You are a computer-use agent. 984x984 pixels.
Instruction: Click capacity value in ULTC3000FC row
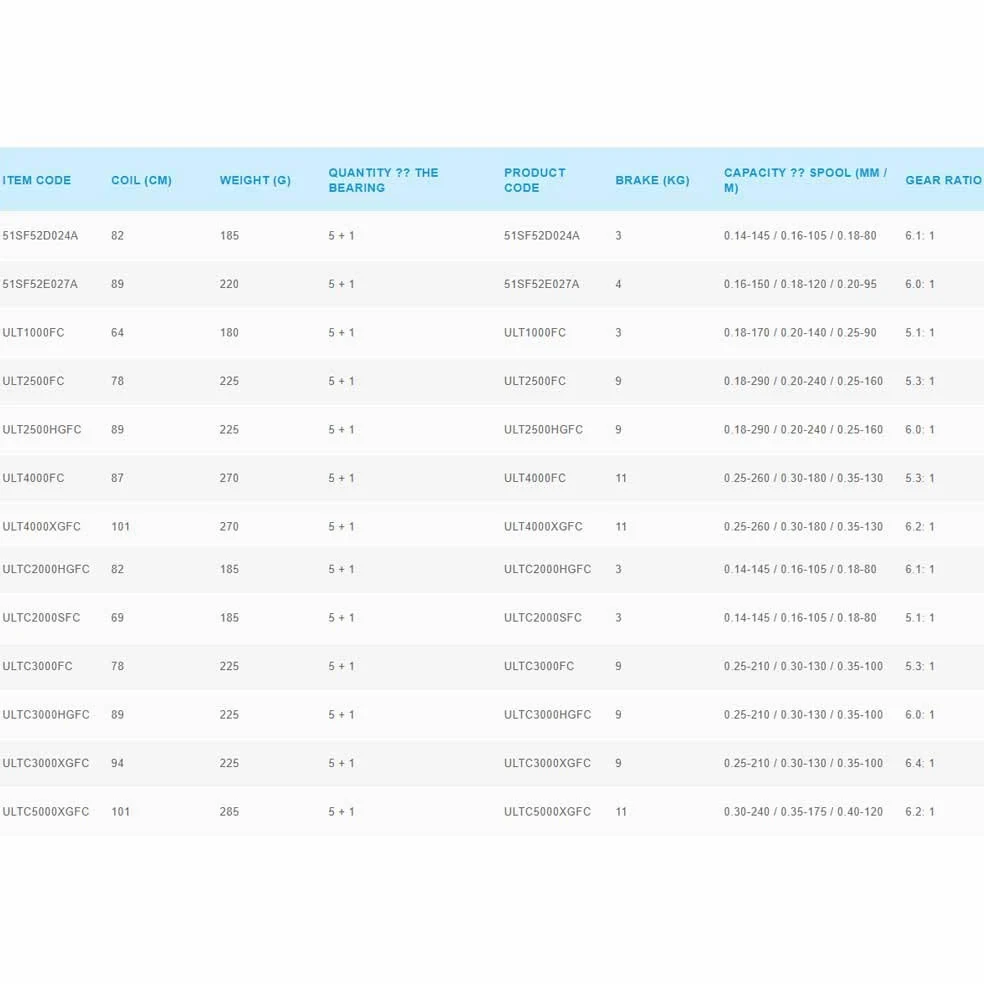[803, 666]
